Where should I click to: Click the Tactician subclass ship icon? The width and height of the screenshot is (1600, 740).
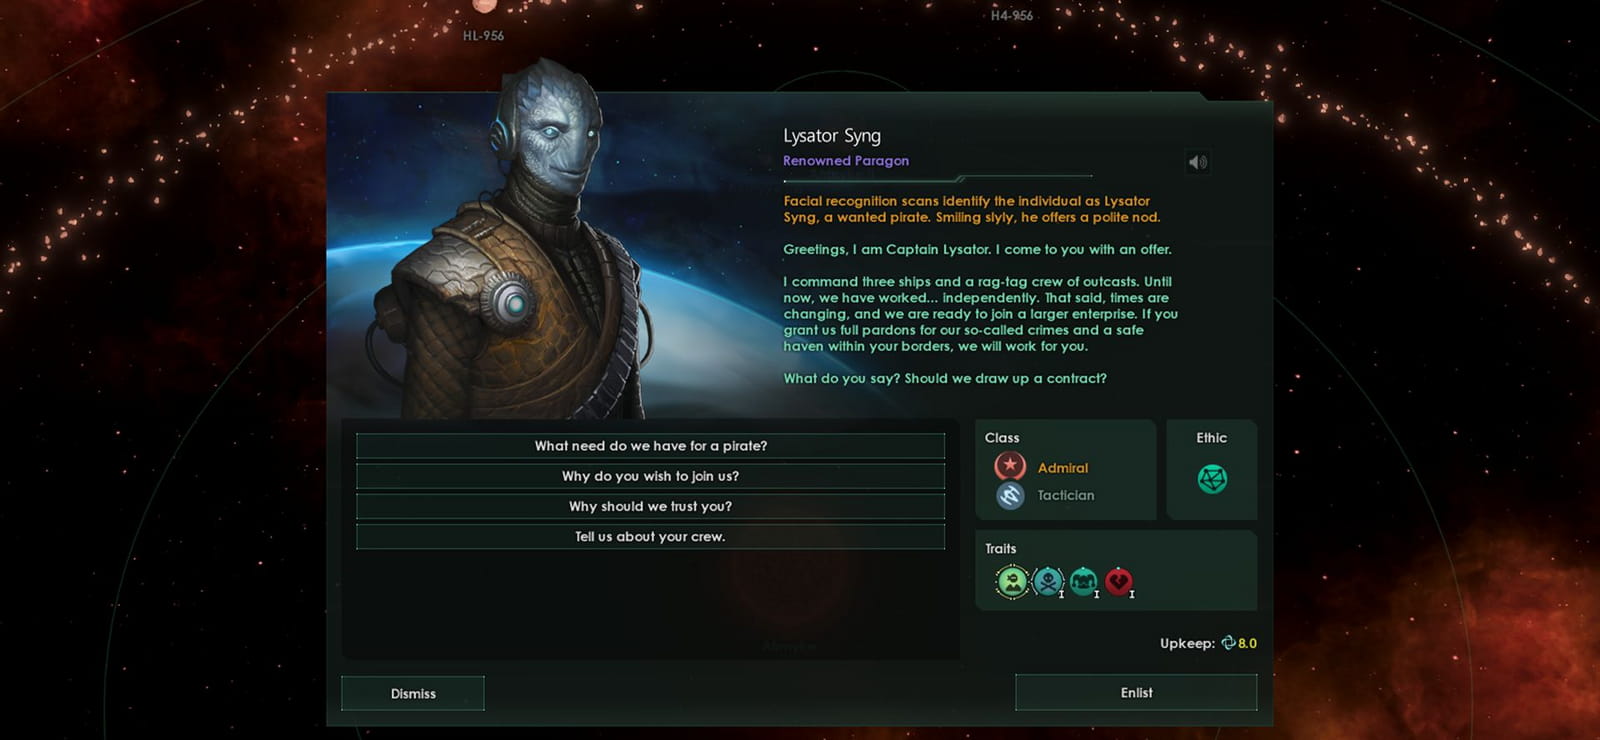pos(1010,495)
